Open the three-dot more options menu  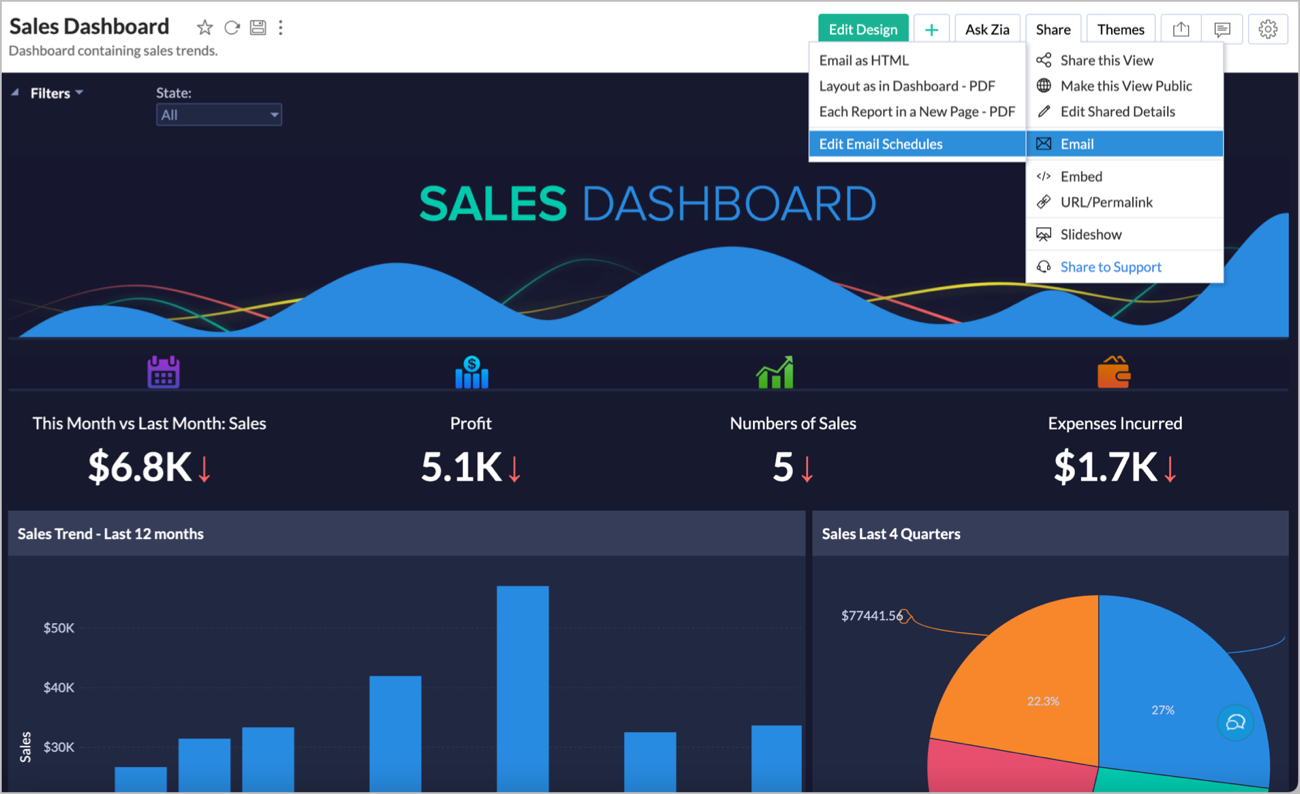(281, 28)
